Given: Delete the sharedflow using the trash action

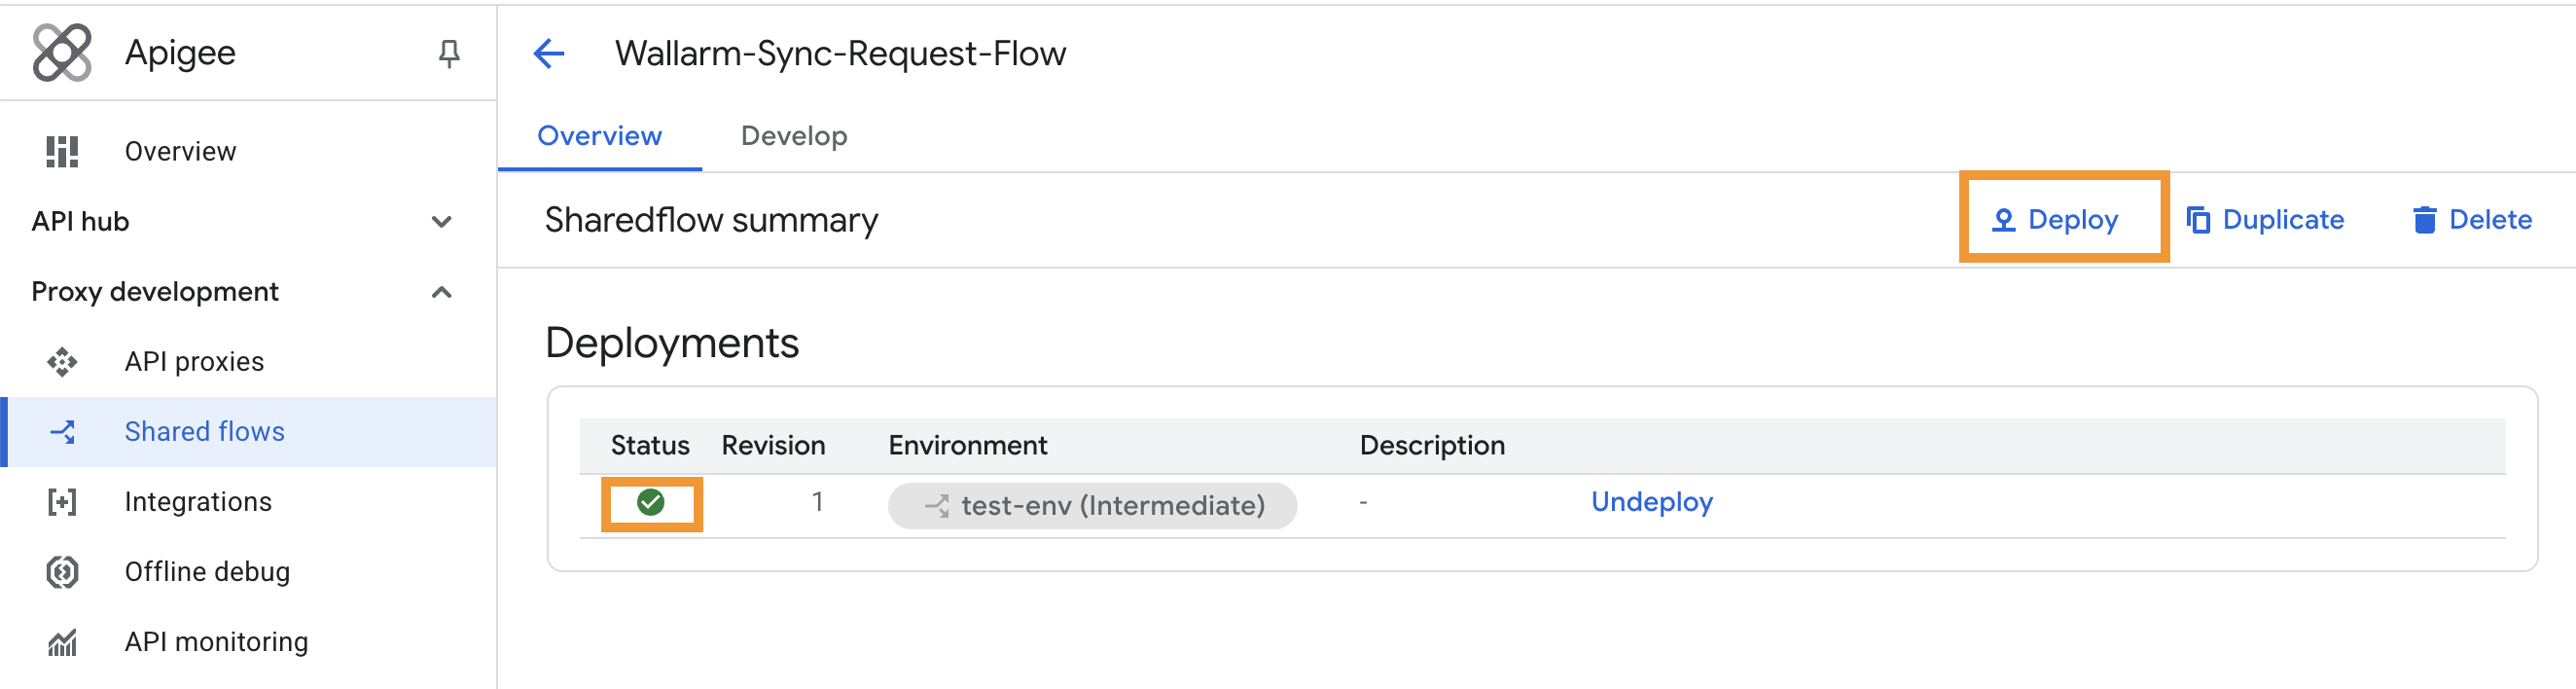Looking at the screenshot, I should pos(2471,219).
